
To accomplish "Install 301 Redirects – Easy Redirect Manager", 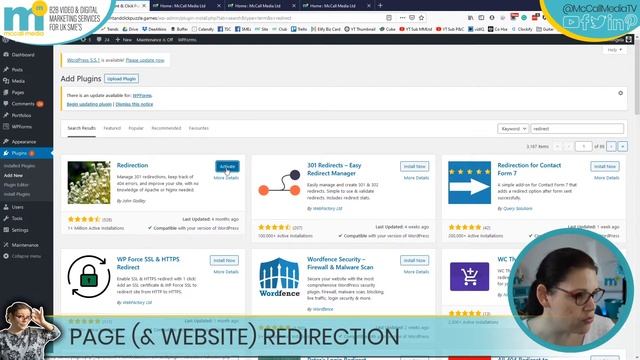I will [414, 167].
